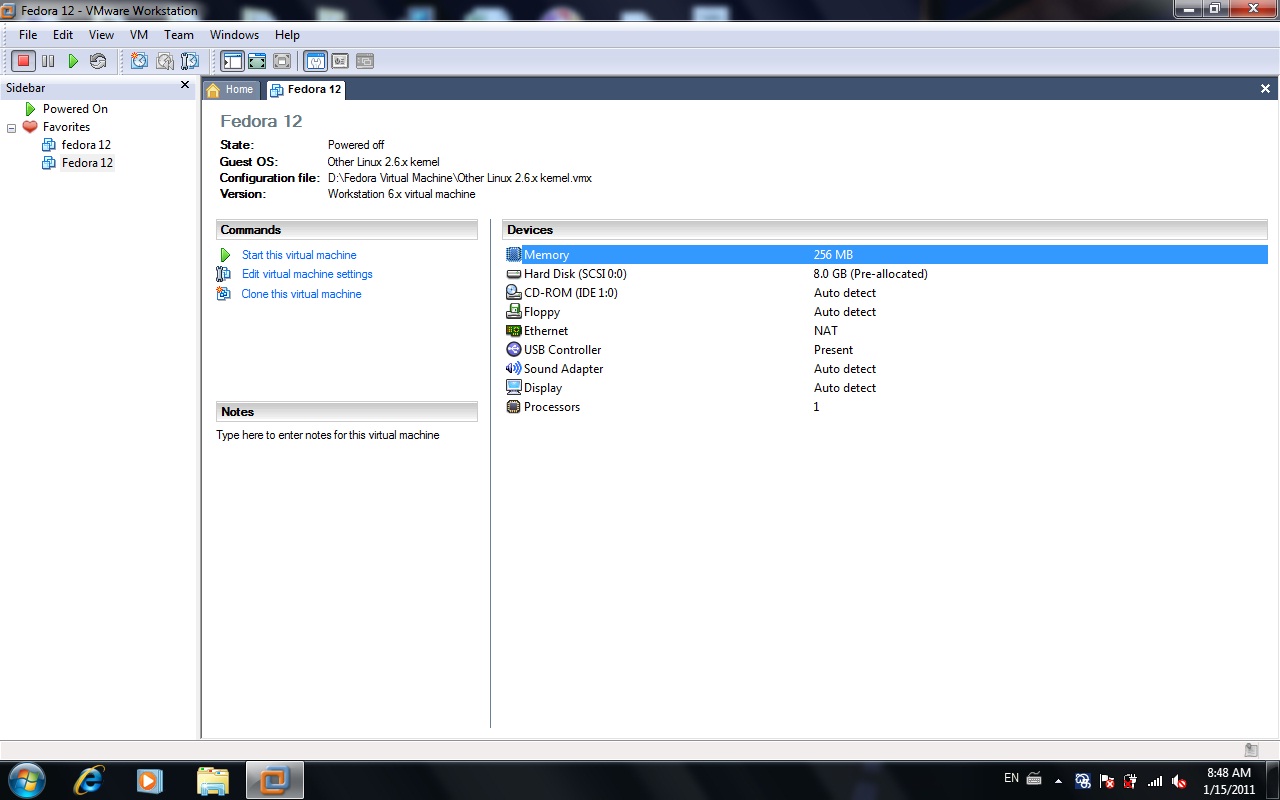Select the Memory device row
The image size is (1280, 800).
click(x=886, y=255)
